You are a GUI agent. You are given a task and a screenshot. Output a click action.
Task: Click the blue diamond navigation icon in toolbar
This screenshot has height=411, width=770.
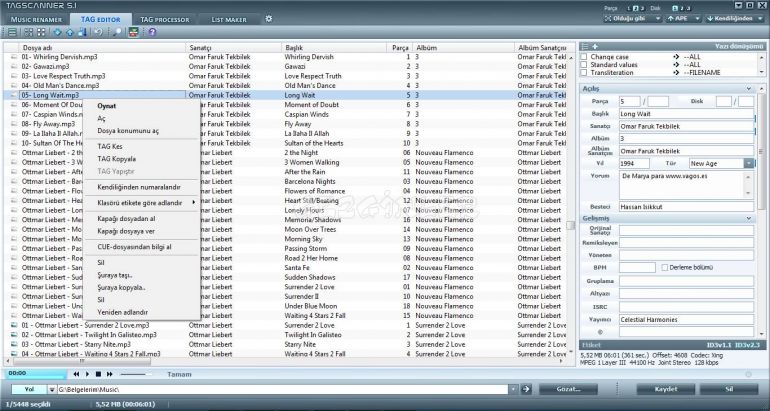click(x=58, y=32)
